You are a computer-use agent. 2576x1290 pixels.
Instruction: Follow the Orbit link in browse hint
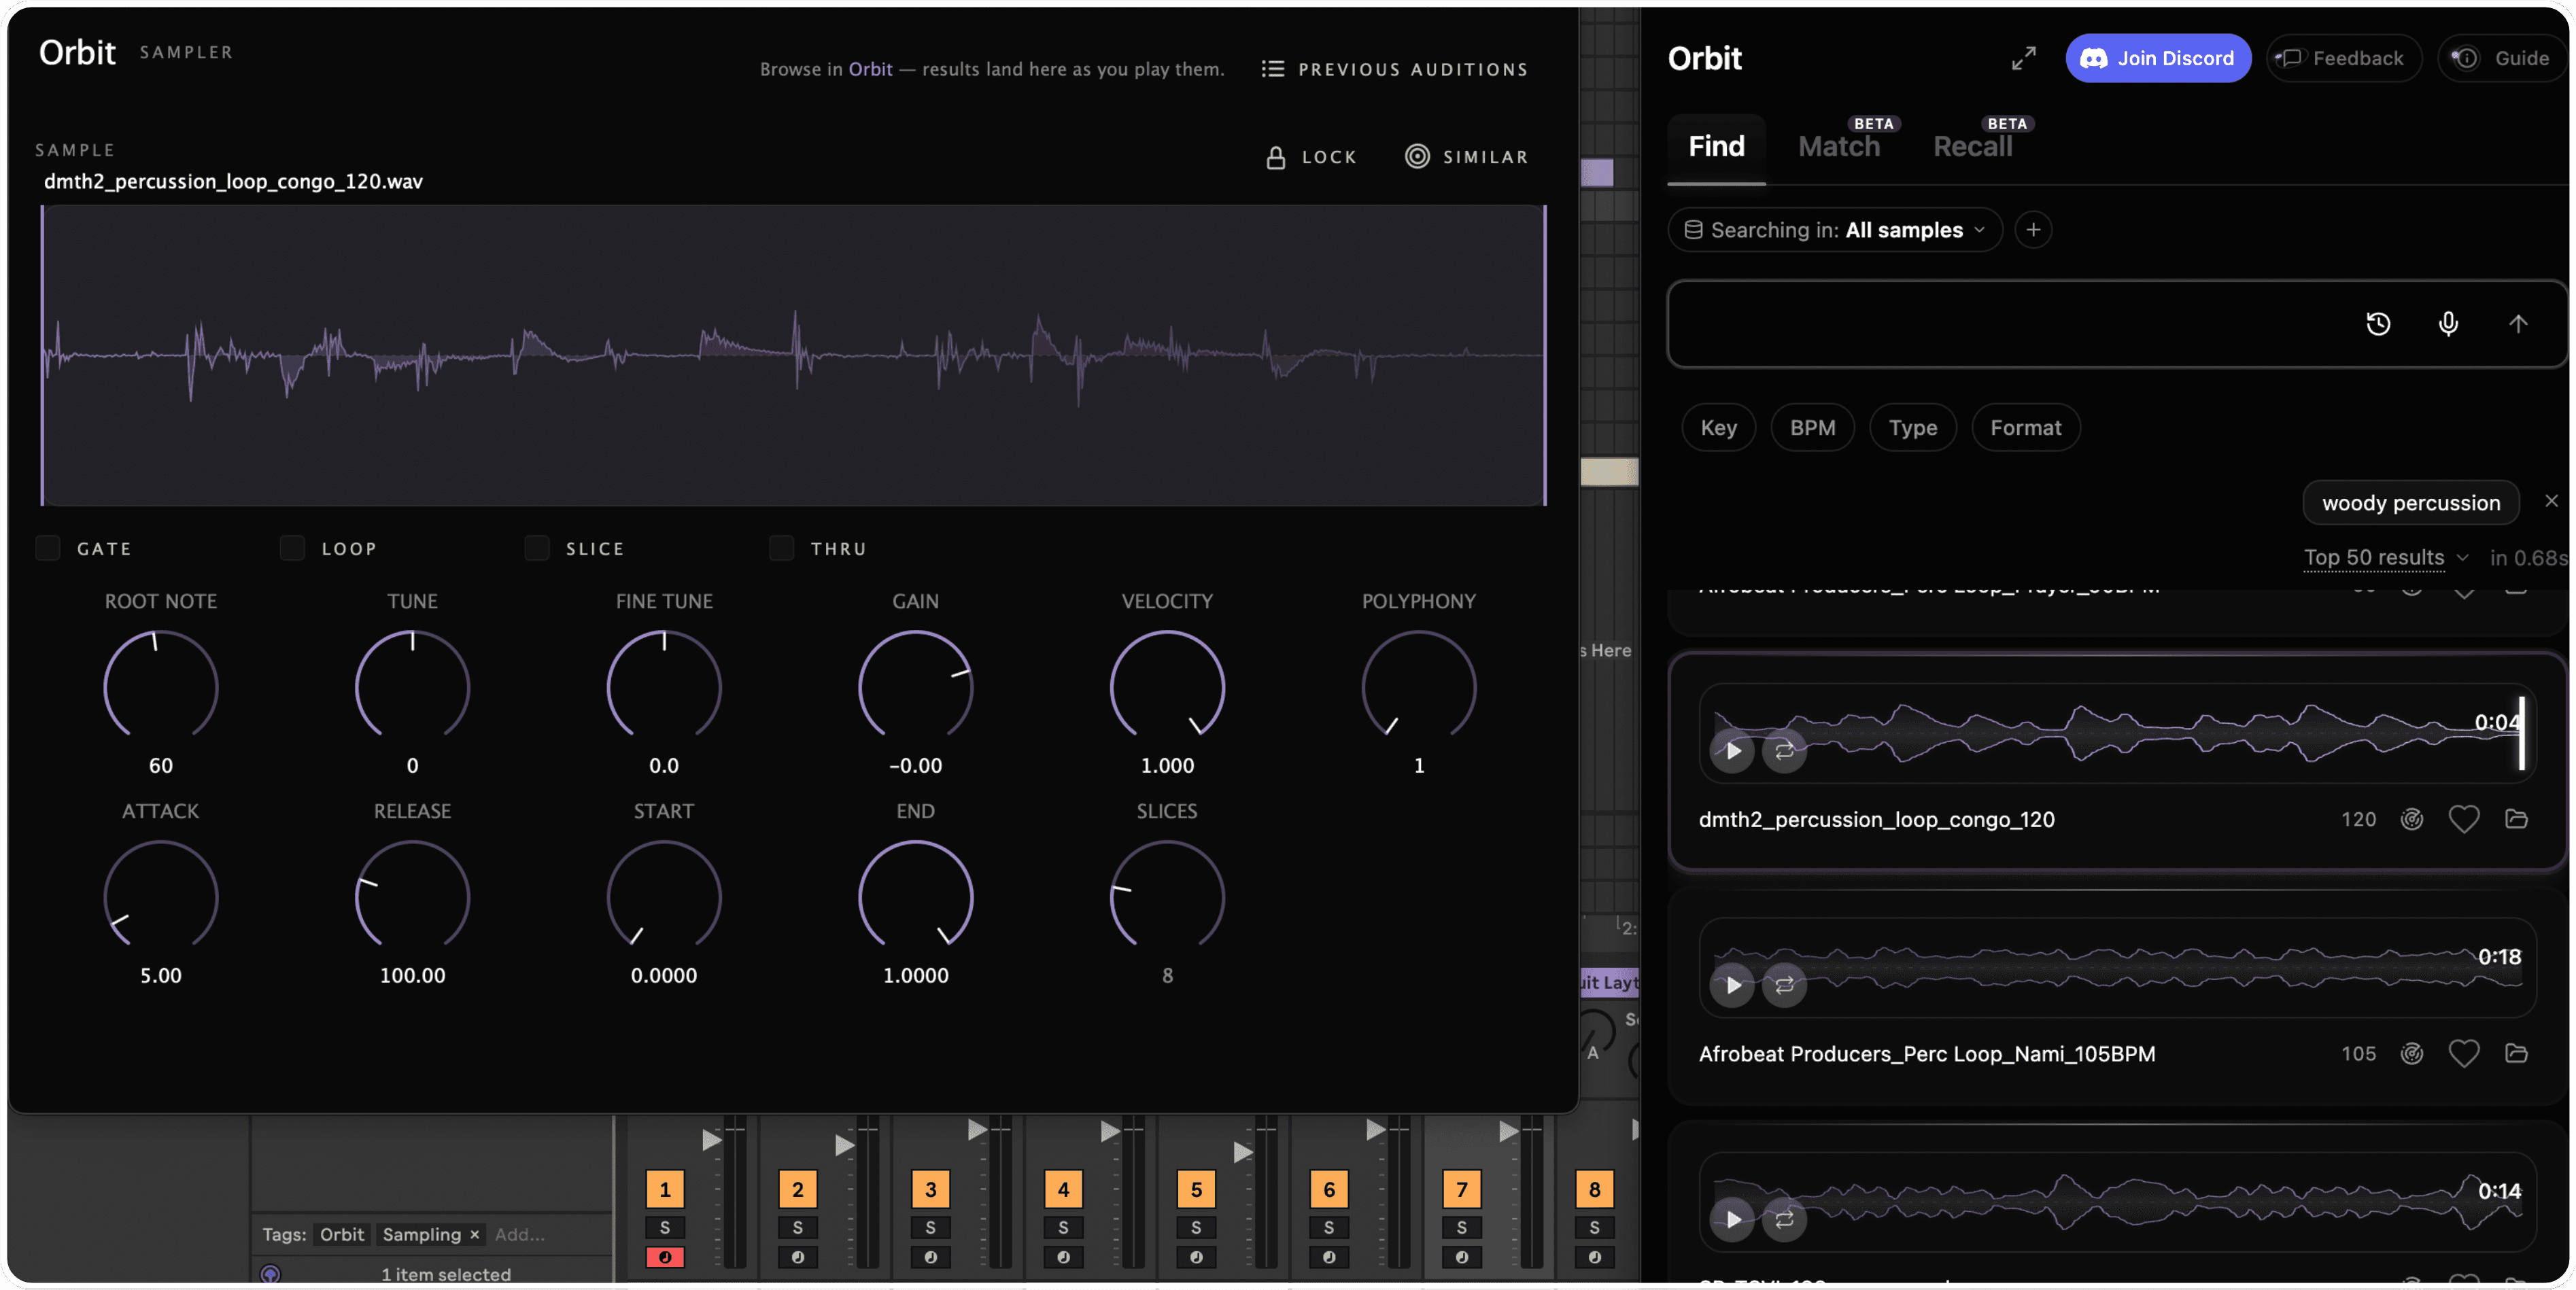(x=870, y=69)
